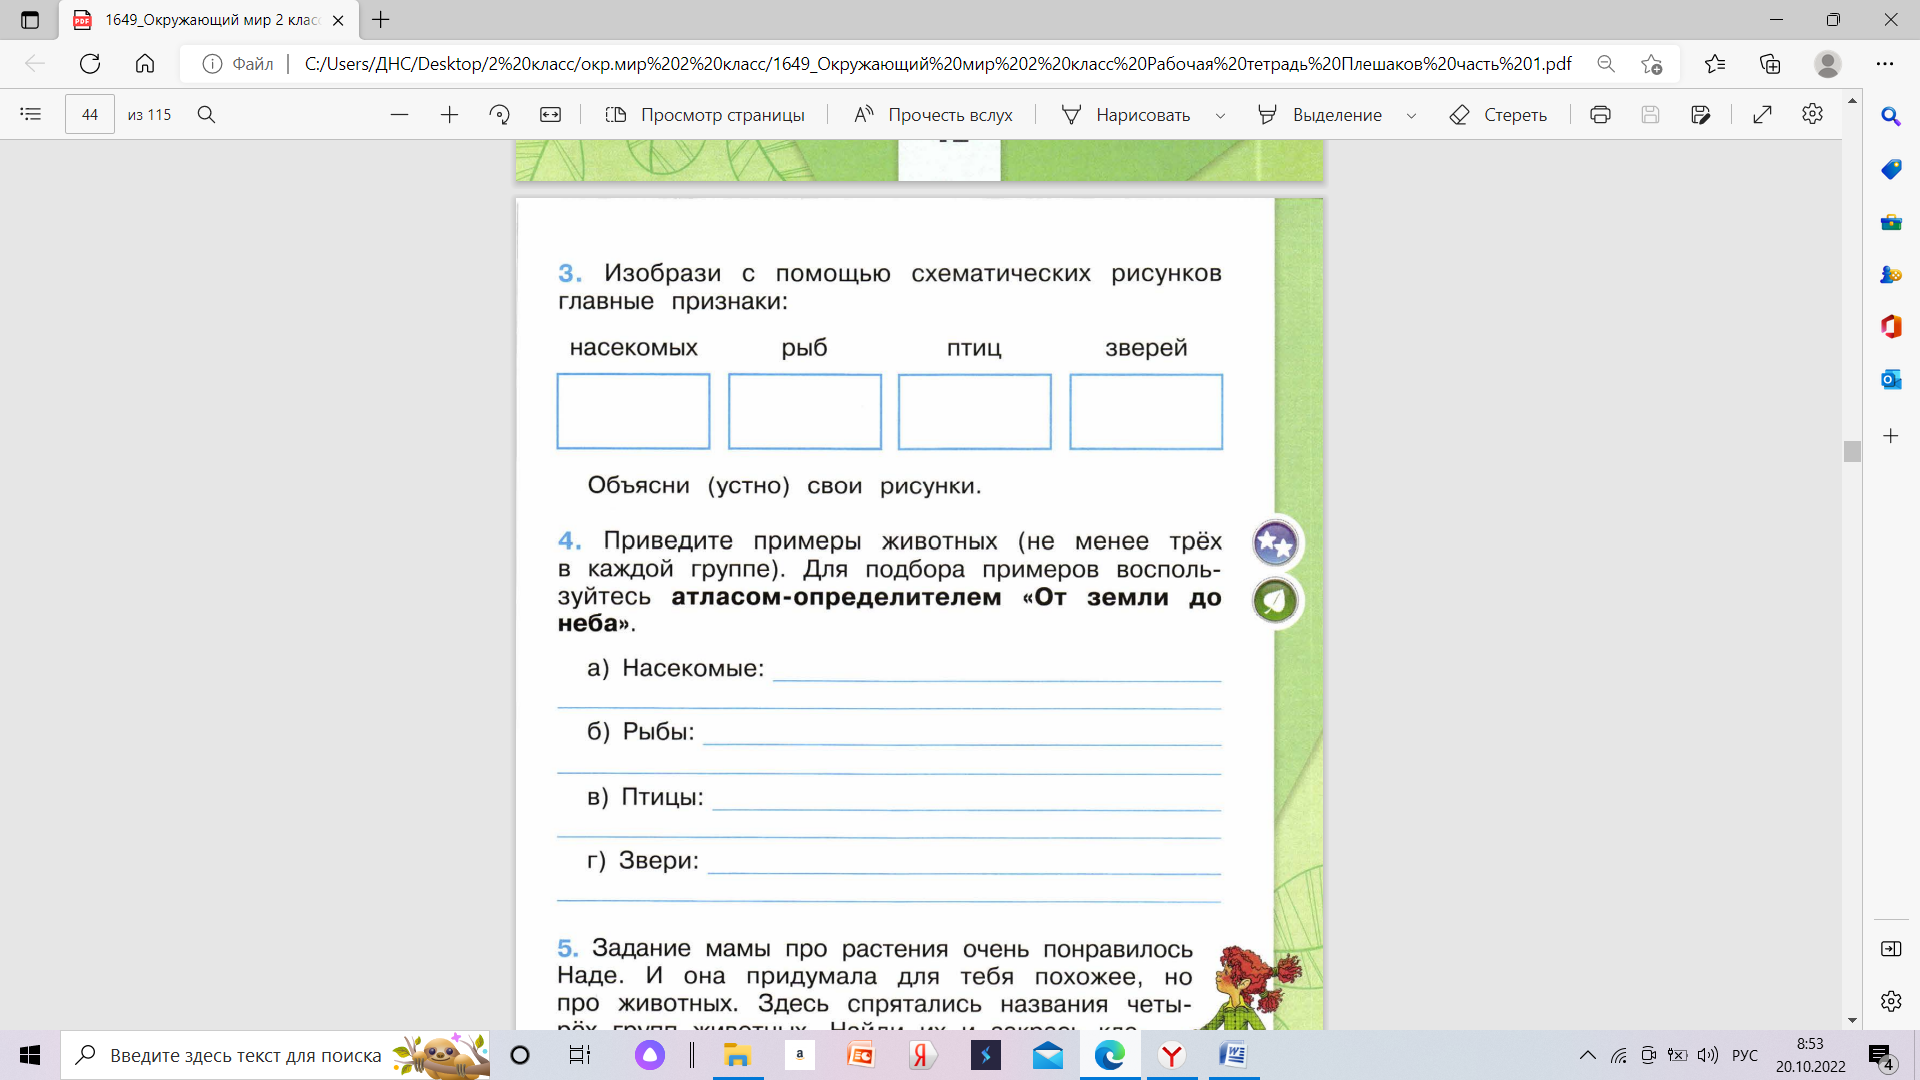Open File Explorer from taskbar
The width and height of the screenshot is (1920, 1080).
[737, 1055]
